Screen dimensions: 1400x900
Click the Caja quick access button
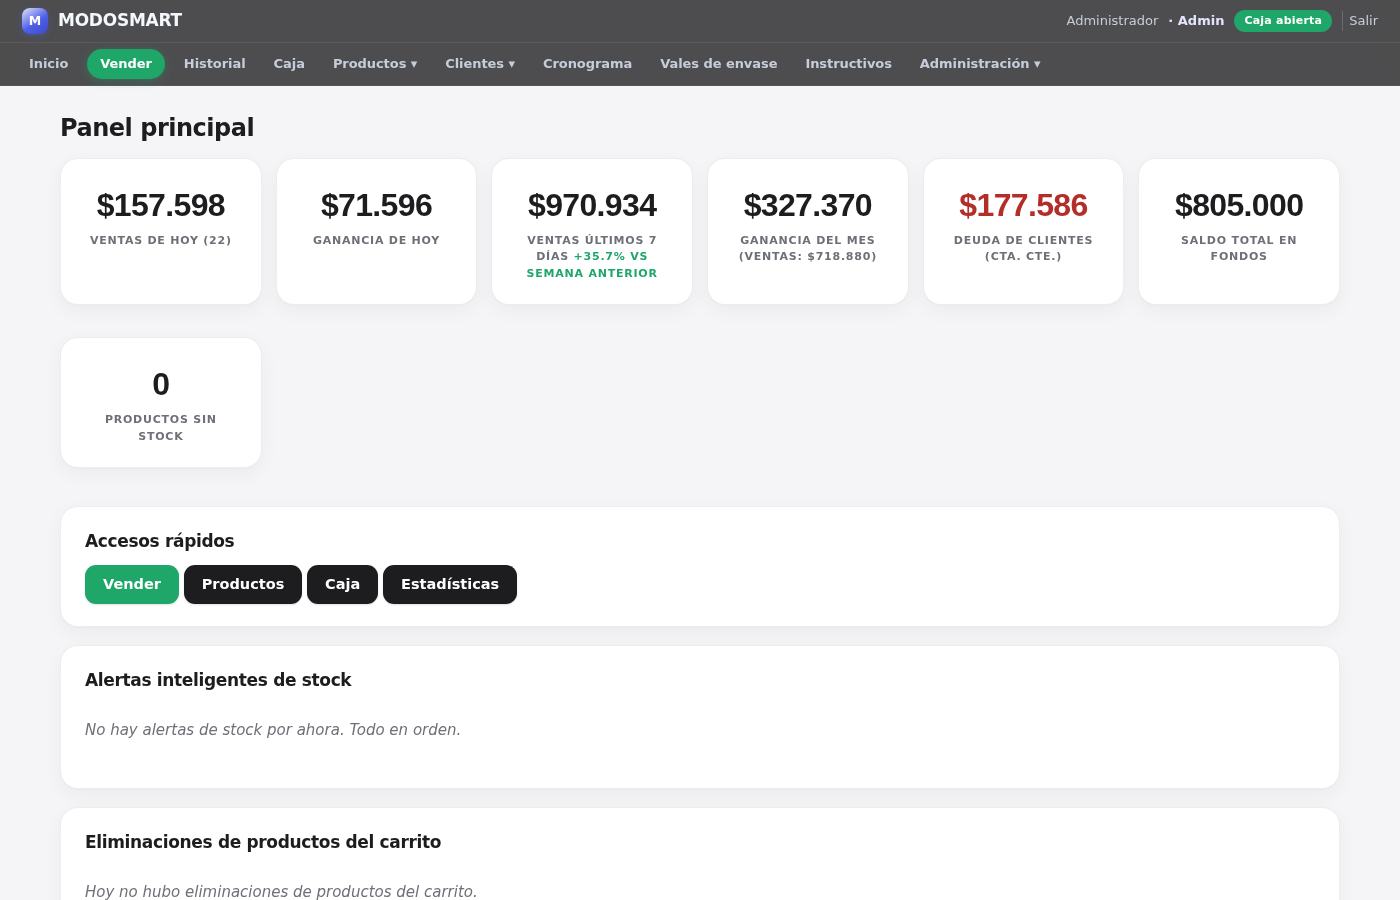(342, 585)
